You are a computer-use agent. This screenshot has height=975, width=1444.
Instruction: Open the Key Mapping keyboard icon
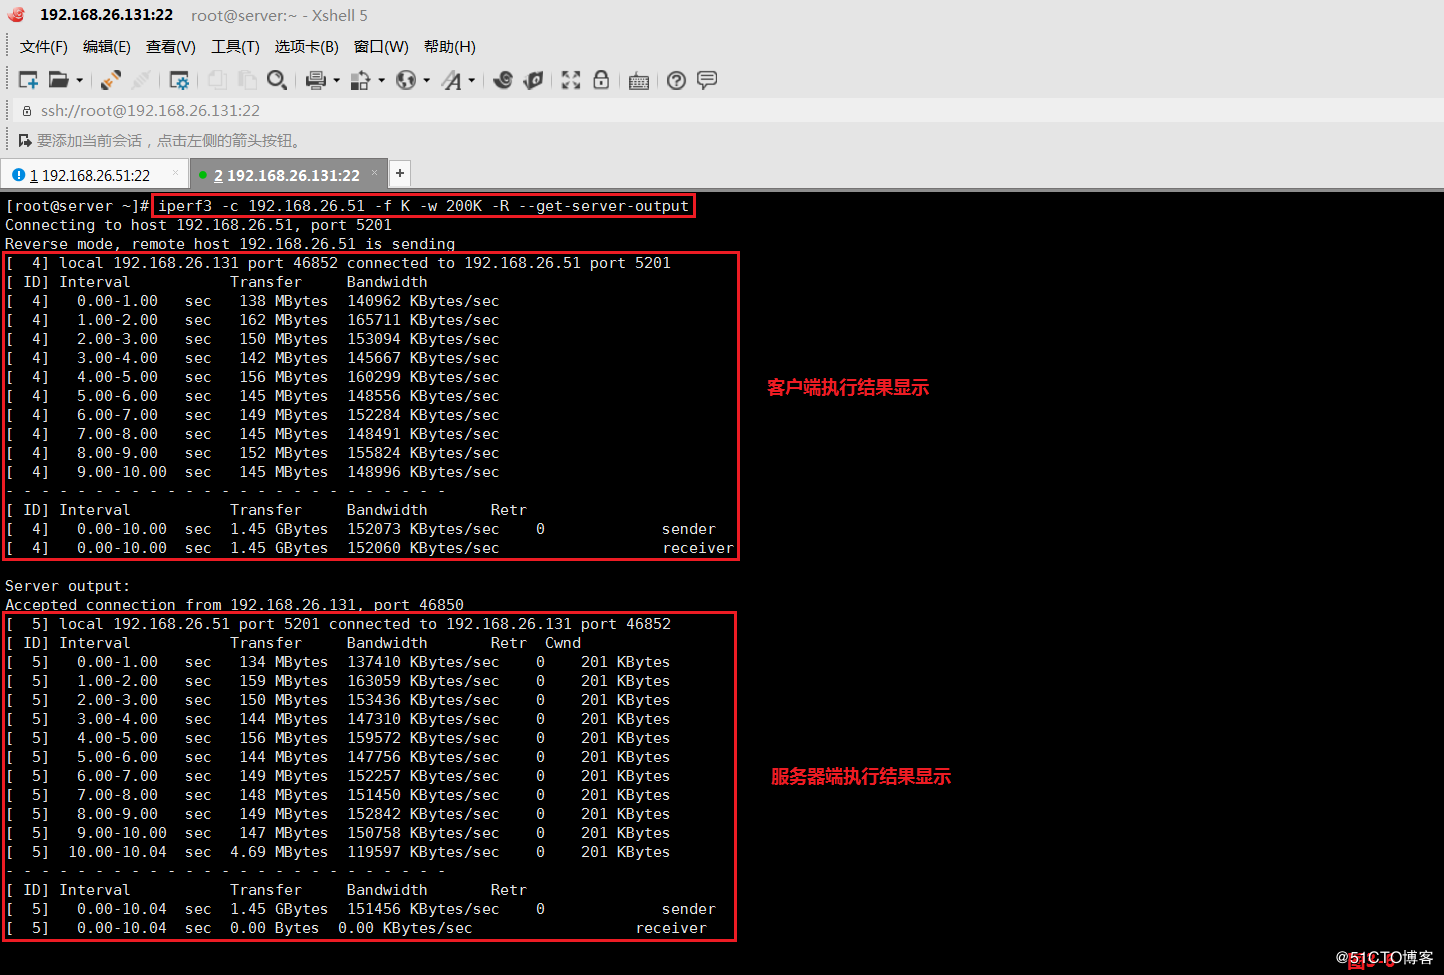[639, 81]
